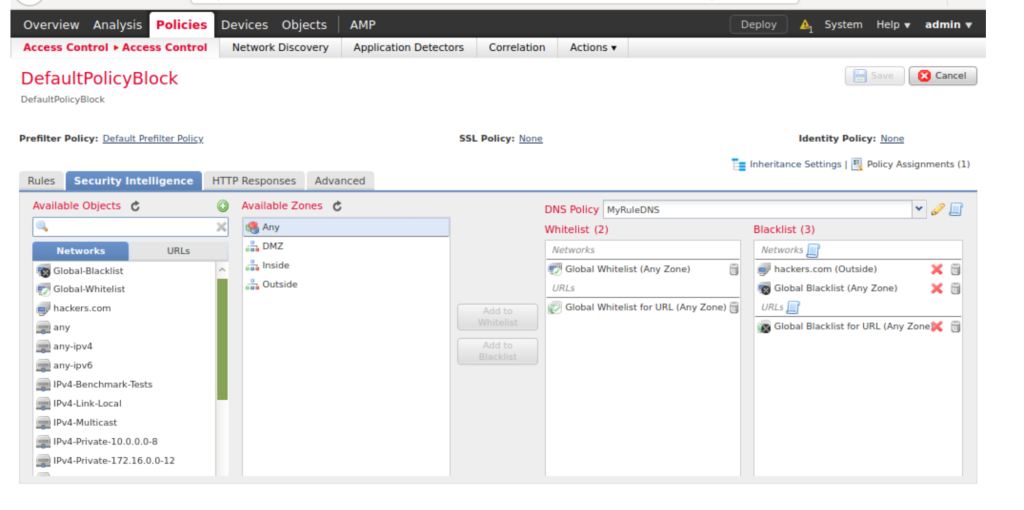
Task: Refresh the Available Zones list
Action: pos(337,206)
